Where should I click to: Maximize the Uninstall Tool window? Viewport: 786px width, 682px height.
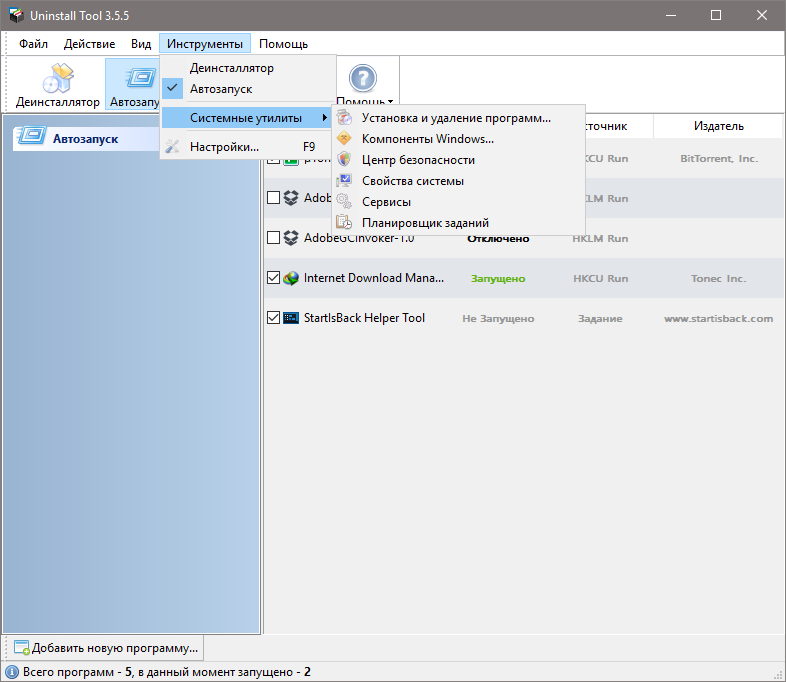(x=716, y=15)
